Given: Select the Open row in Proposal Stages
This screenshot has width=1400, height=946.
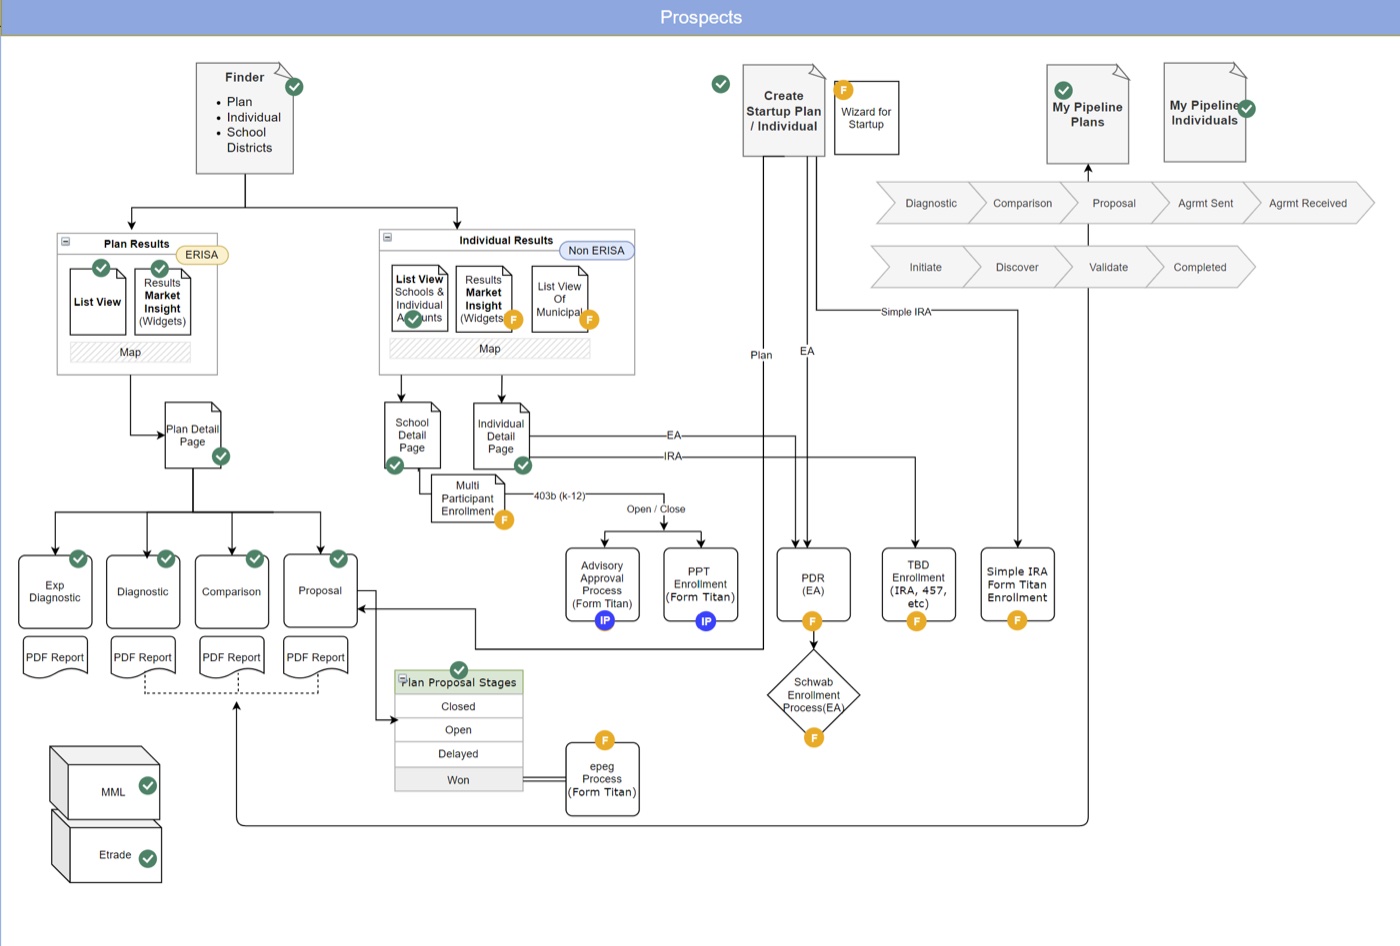Looking at the screenshot, I should [x=459, y=730].
